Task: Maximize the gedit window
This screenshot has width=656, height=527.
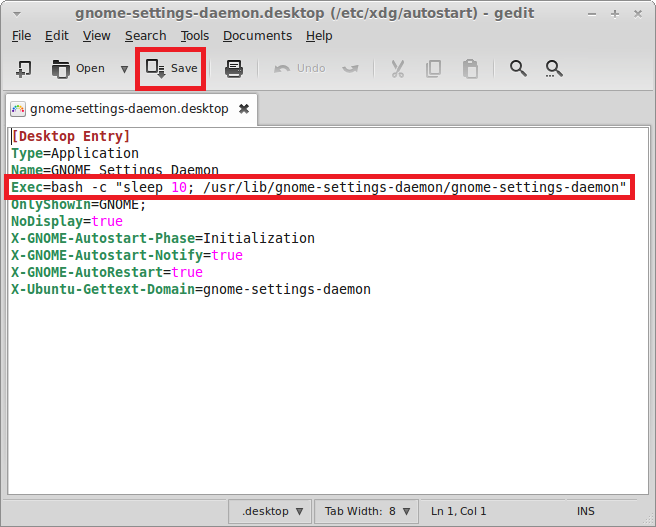Action: point(615,15)
